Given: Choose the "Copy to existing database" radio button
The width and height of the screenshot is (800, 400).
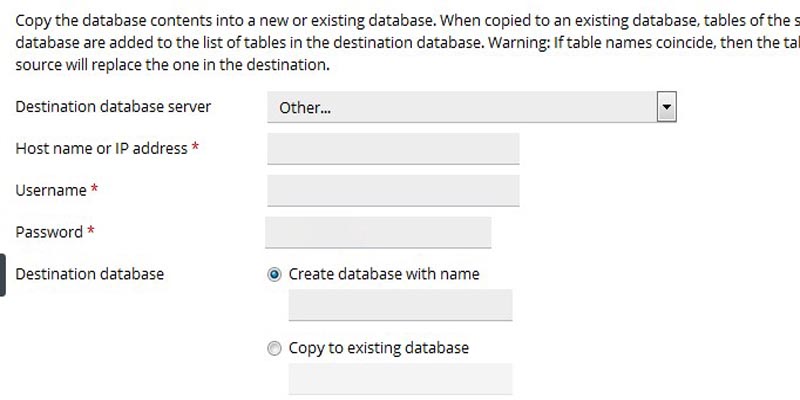Looking at the screenshot, I should (275, 349).
